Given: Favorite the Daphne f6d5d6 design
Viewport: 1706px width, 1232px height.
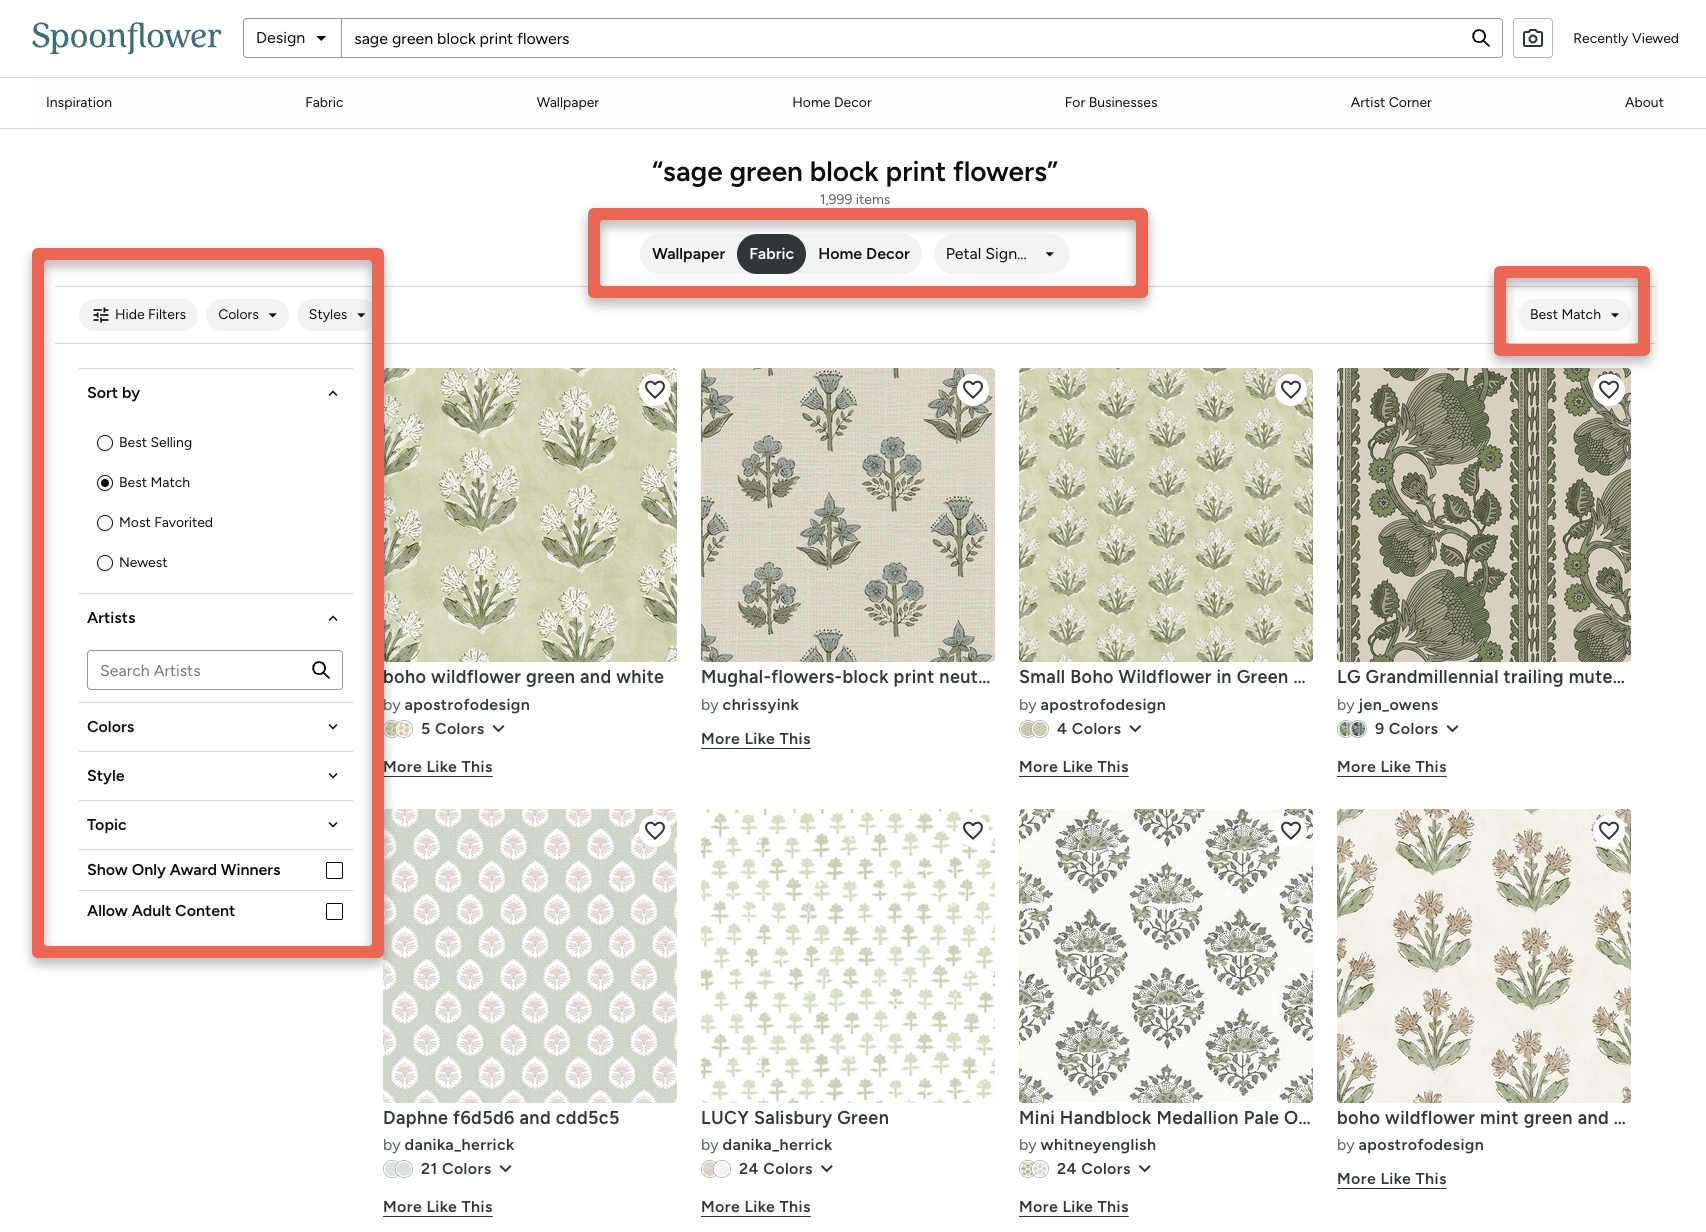Looking at the screenshot, I should coord(655,830).
